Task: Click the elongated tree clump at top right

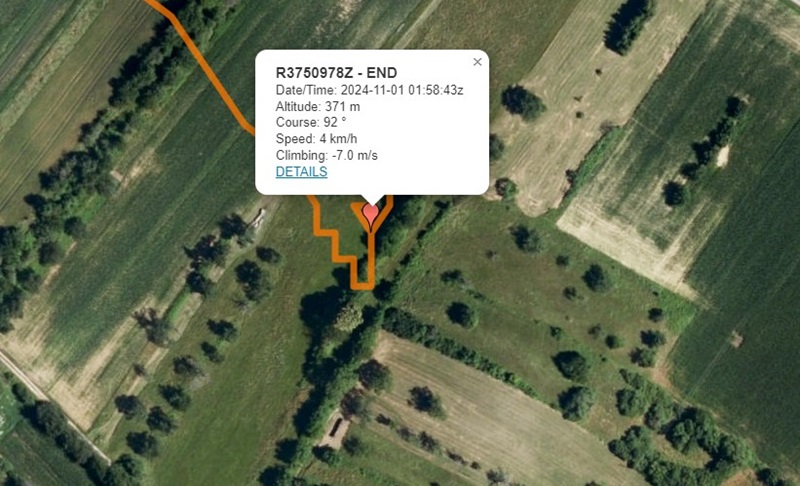Action: click(629, 25)
